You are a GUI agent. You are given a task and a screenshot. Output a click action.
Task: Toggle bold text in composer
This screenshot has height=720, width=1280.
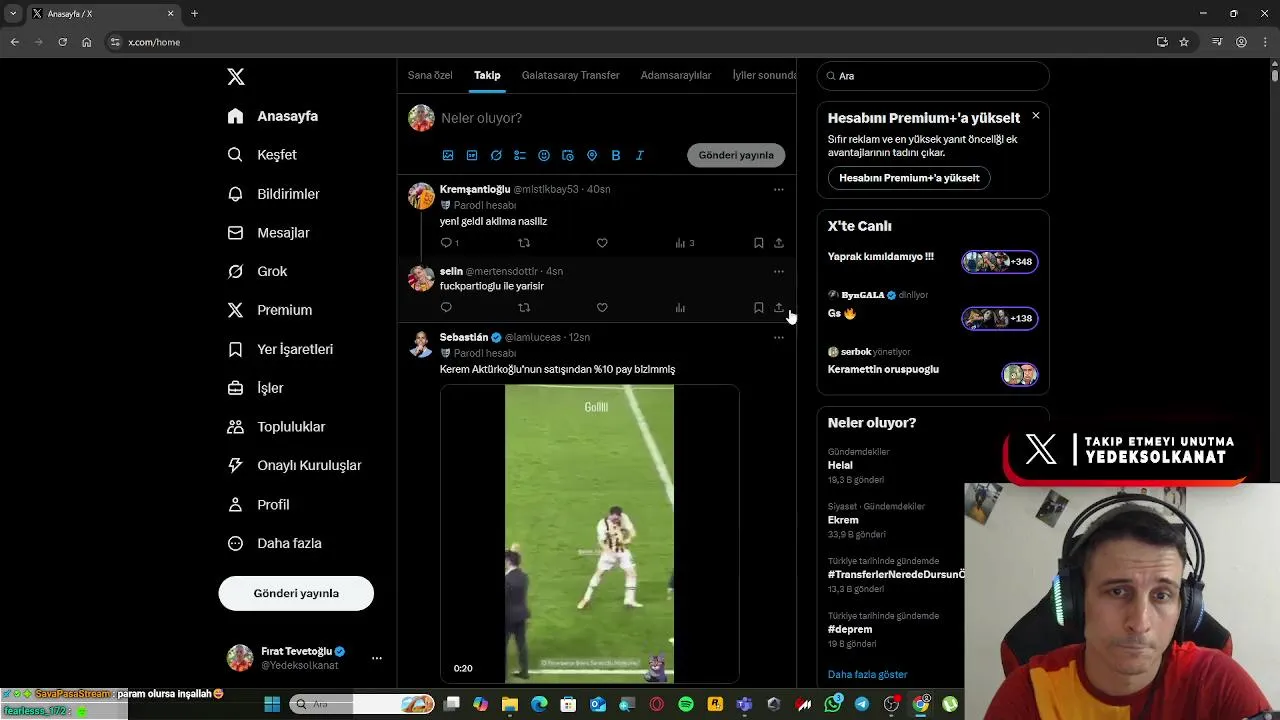click(616, 155)
